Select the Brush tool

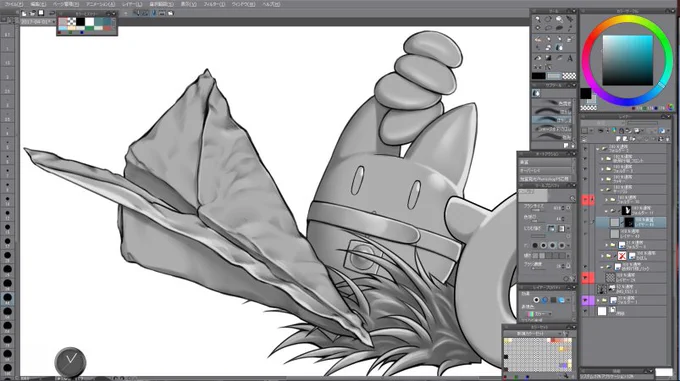tap(559, 39)
